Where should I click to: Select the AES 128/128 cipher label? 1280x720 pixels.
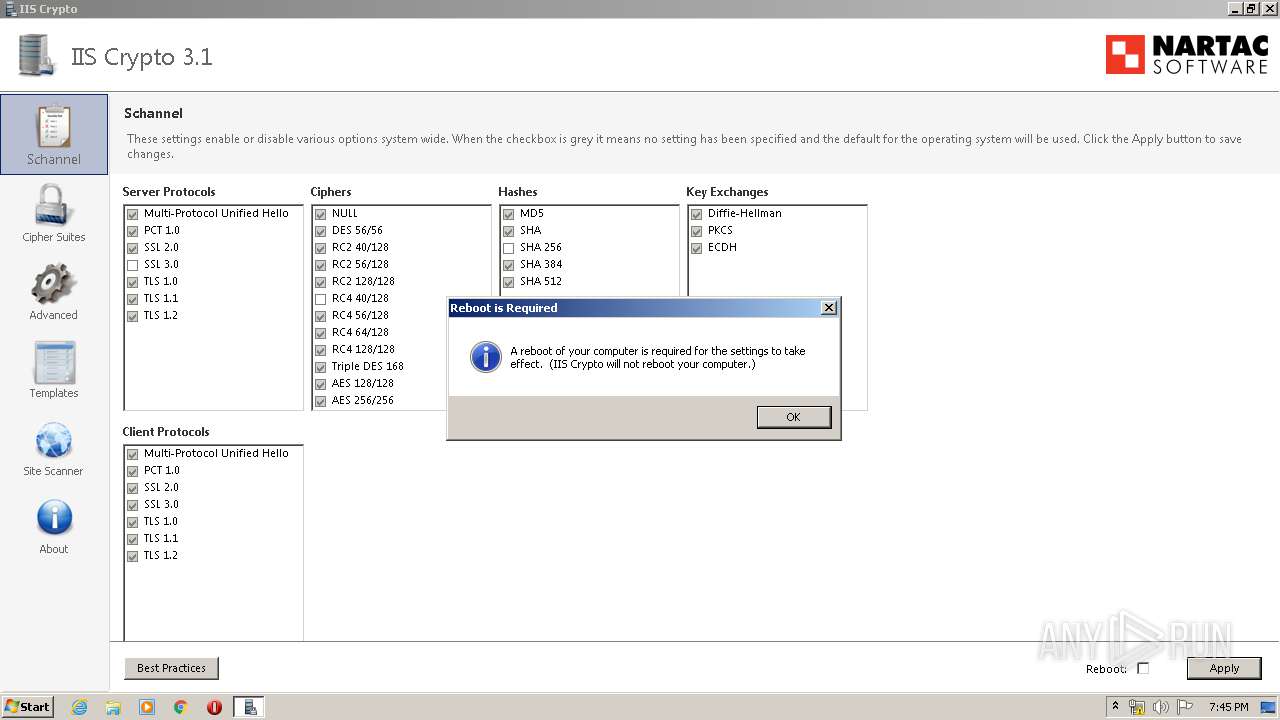tap(363, 383)
